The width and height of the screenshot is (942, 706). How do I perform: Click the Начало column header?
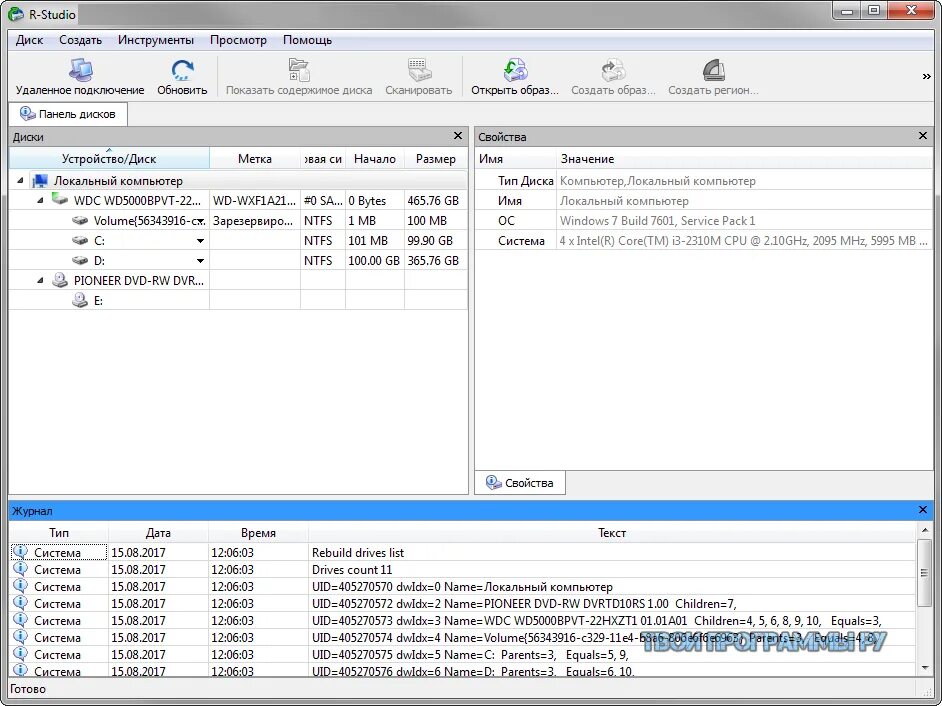375,159
